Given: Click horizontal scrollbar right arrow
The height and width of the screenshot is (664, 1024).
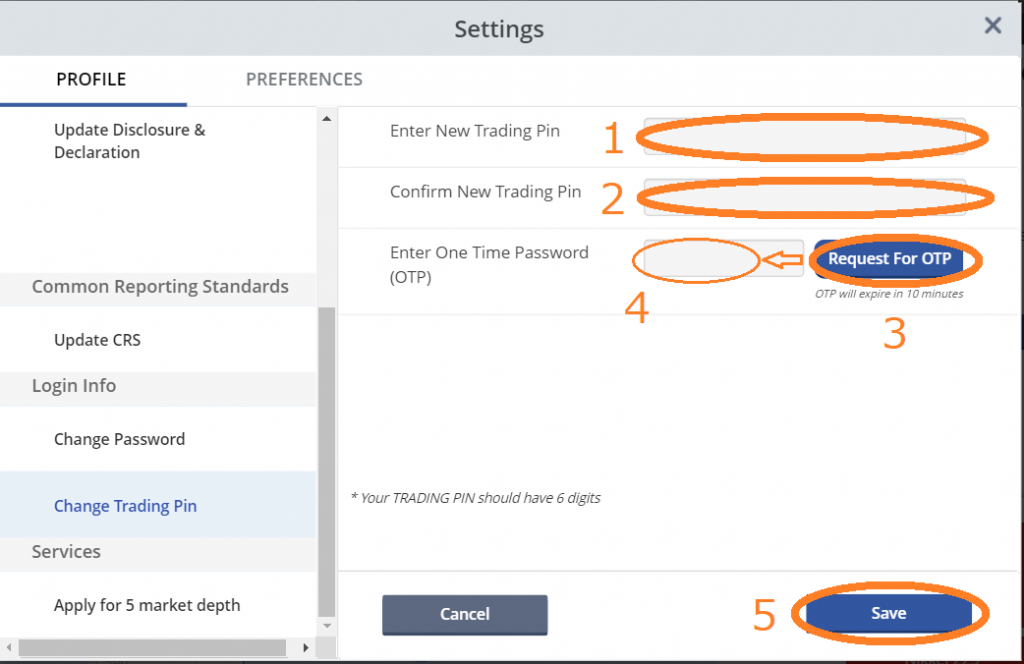Looking at the screenshot, I should pyautogui.click(x=306, y=648).
